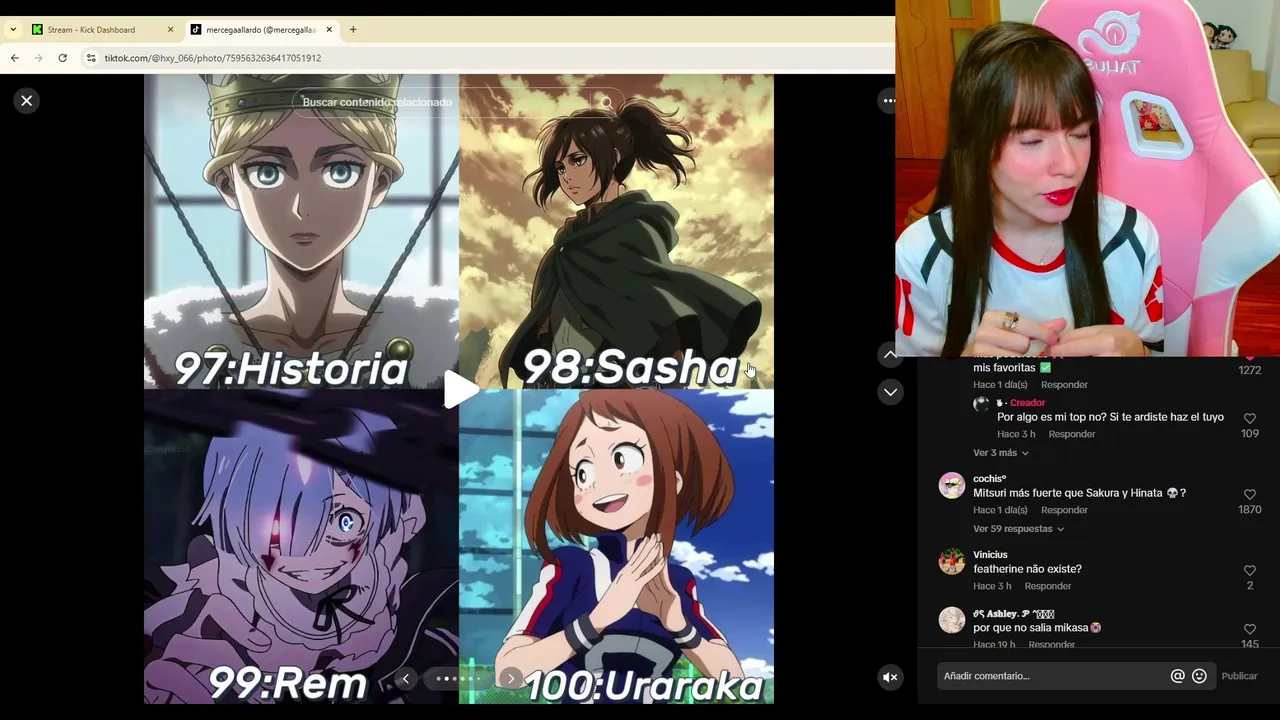This screenshot has width=1280, height=720.
Task: Click the '99:Rem' image panel
Action: point(301,546)
